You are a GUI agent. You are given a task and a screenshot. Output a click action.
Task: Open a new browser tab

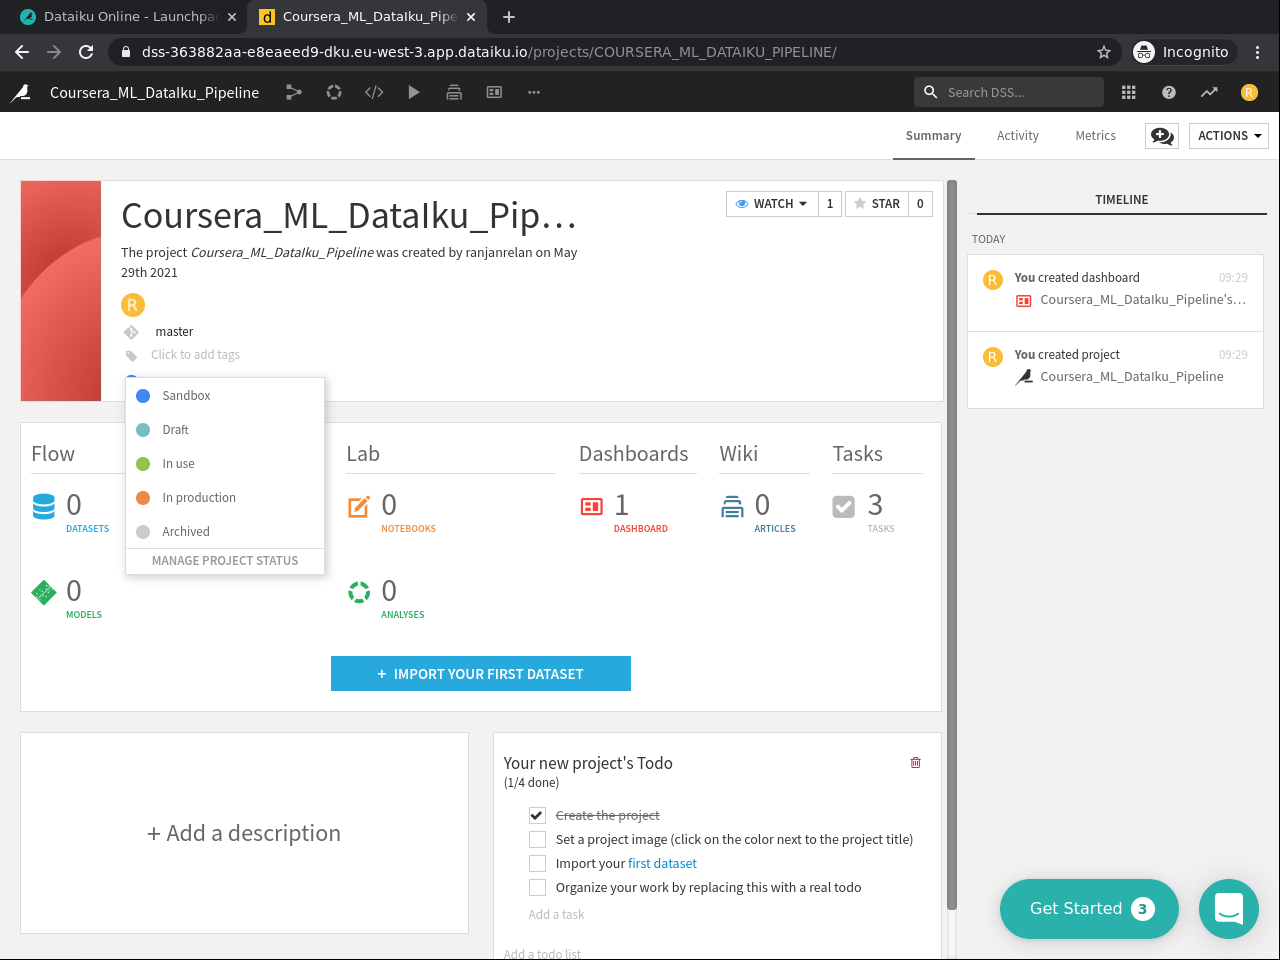[x=509, y=17]
